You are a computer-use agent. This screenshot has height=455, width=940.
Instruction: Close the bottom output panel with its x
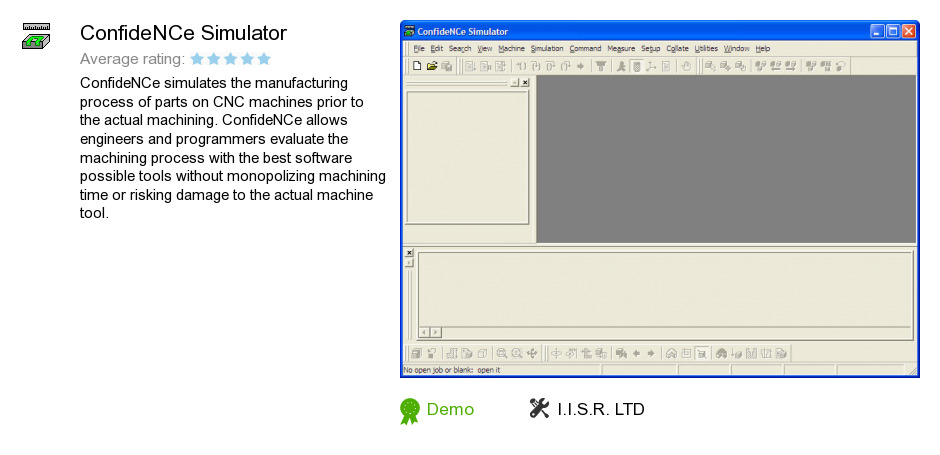coord(409,253)
